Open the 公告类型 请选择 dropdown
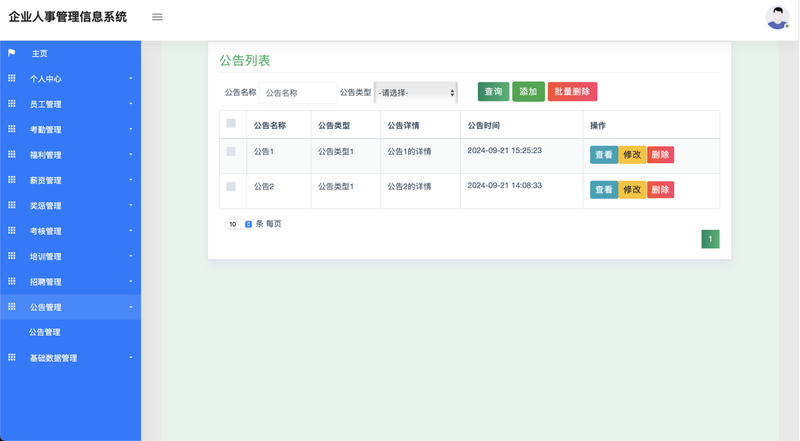 pos(416,93)
